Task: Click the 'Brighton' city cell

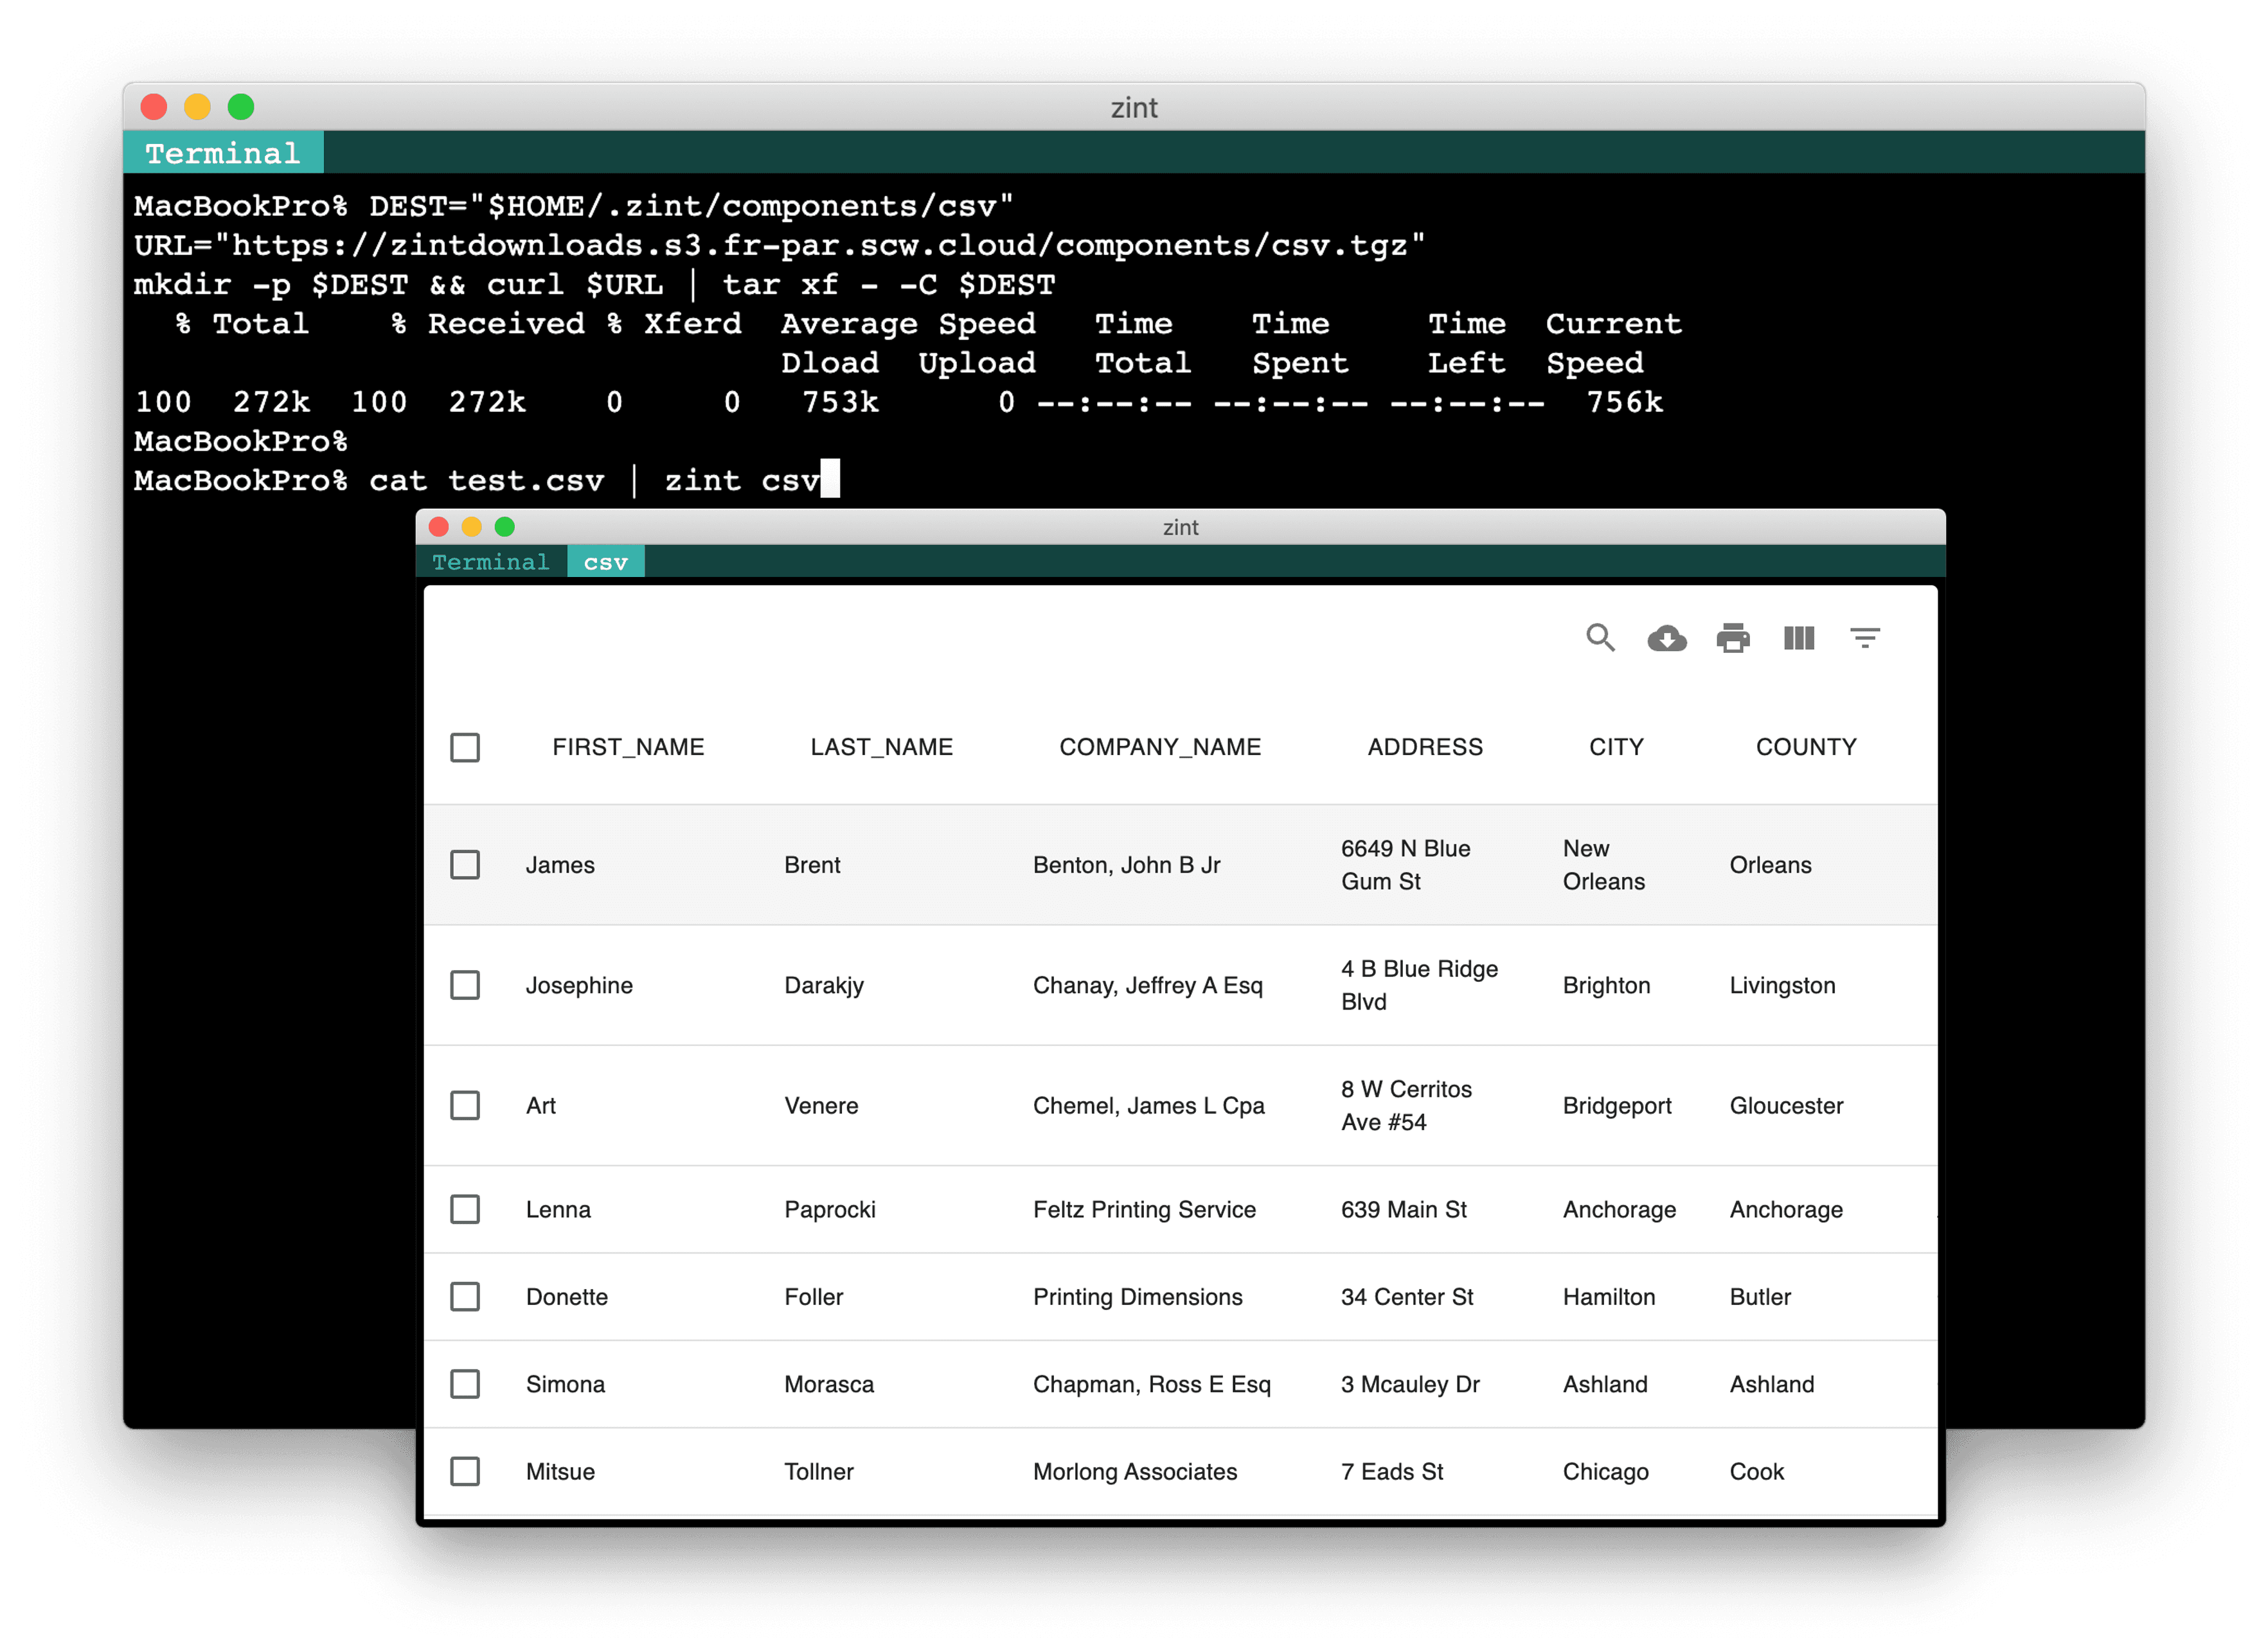Action: pyautogui.click(x=1607, y=985)
